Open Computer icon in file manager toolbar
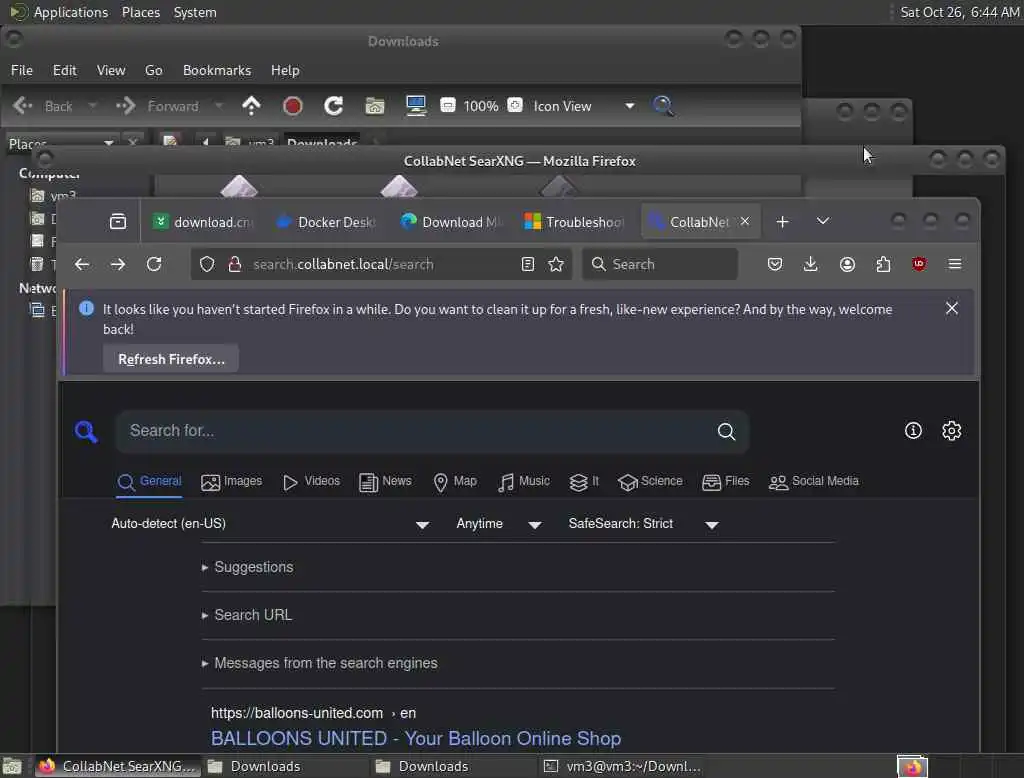Image resolution: width=1024 pixels, height=778 pixels. click(x=415, y=106)
